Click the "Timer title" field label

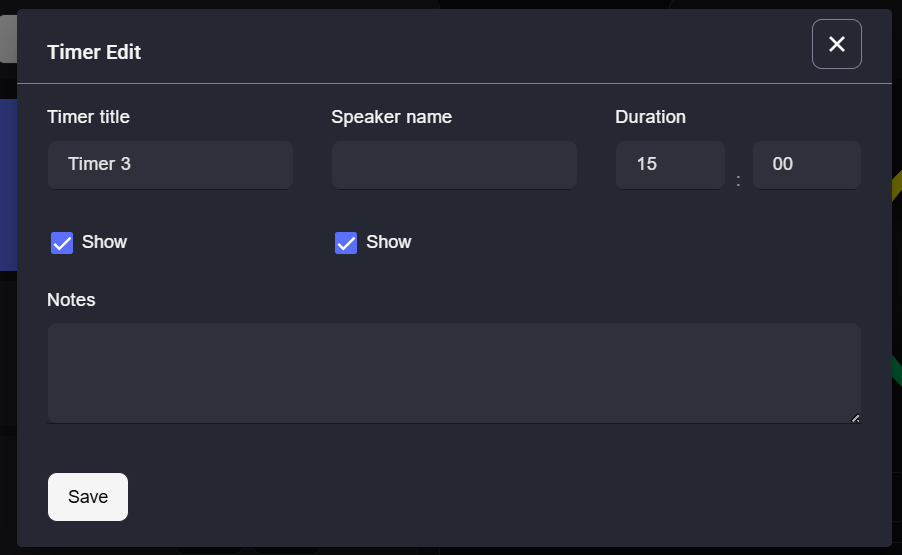pos(88,117)
